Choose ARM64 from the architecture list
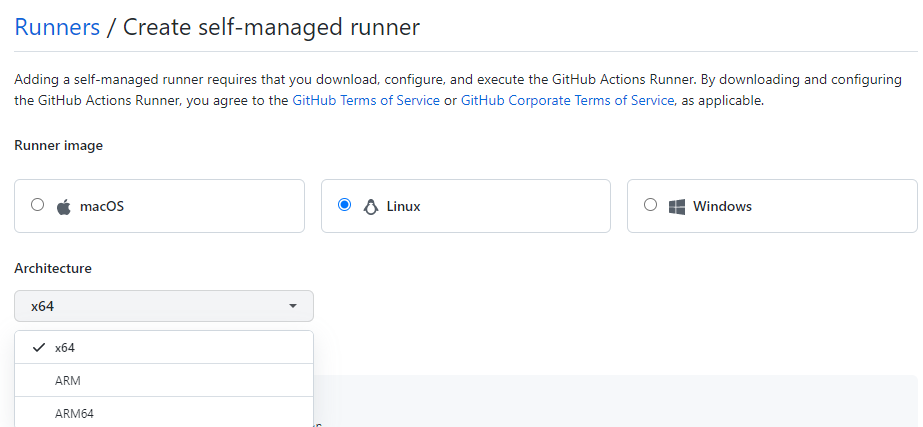The height and width of the screenshot is (427, 923). 164,412
